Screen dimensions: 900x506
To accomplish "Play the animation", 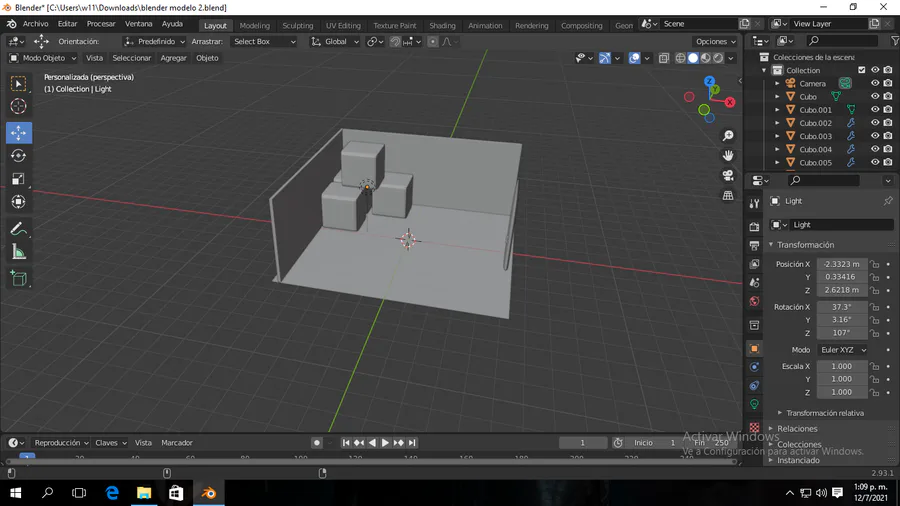I will click(385, 443).
